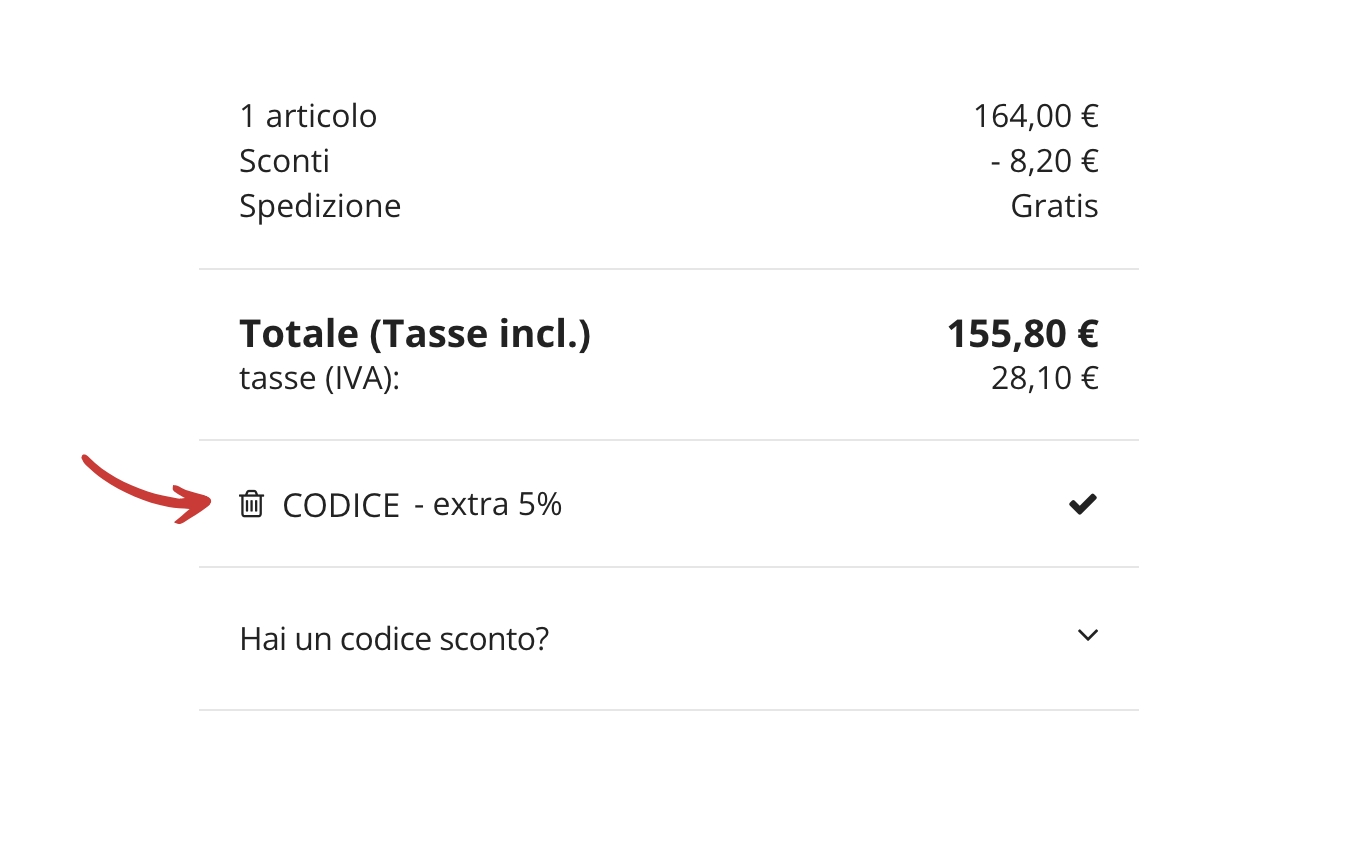Click the Sconti label
1356x862 pixels.
point(284,161)
